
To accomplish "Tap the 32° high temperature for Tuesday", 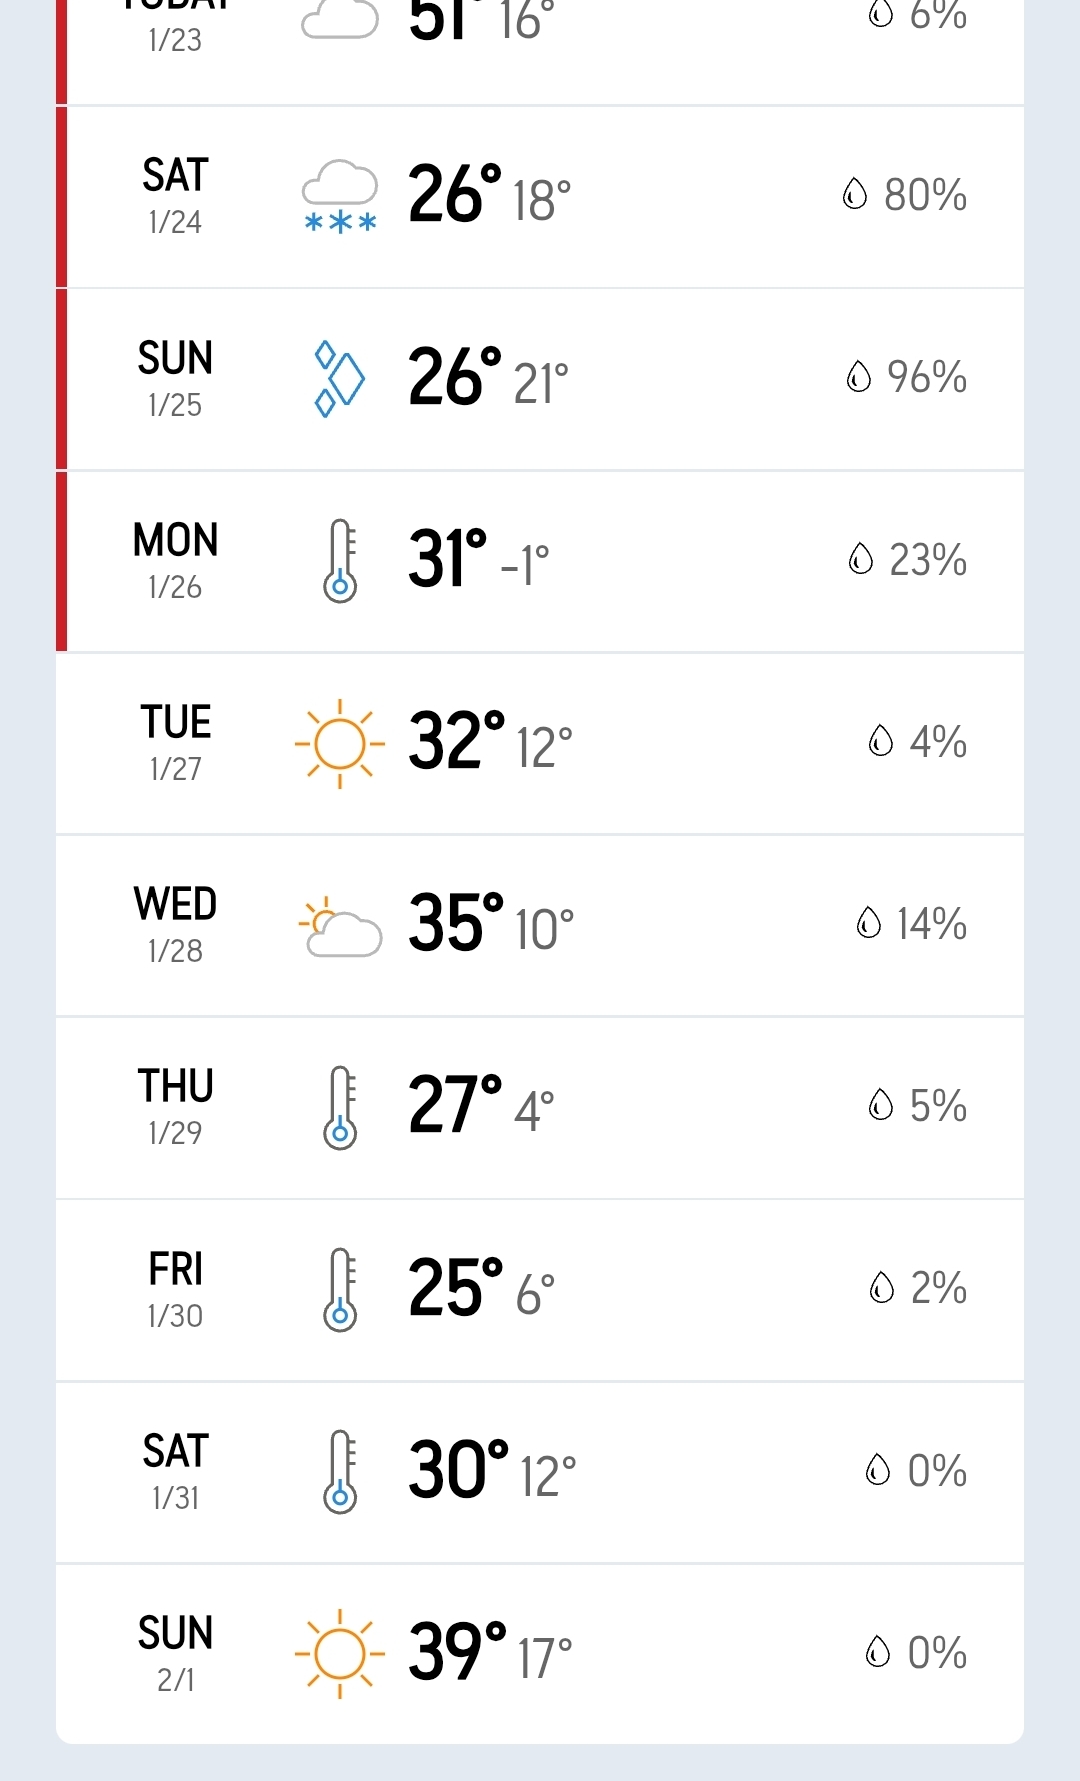I will coord(456,742).
